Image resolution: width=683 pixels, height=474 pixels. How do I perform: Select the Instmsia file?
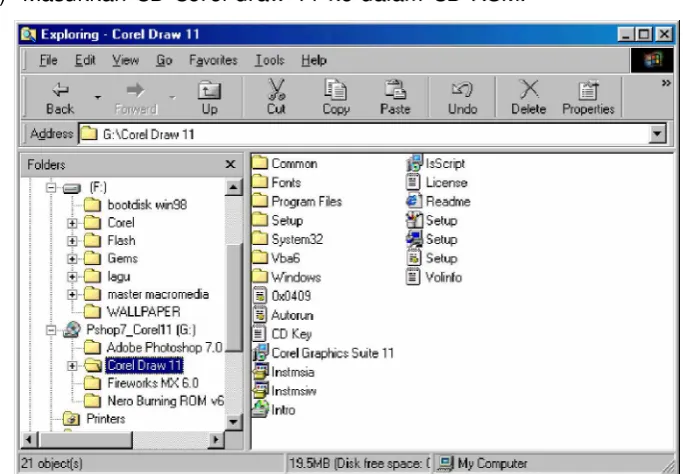tap(284, 372)
